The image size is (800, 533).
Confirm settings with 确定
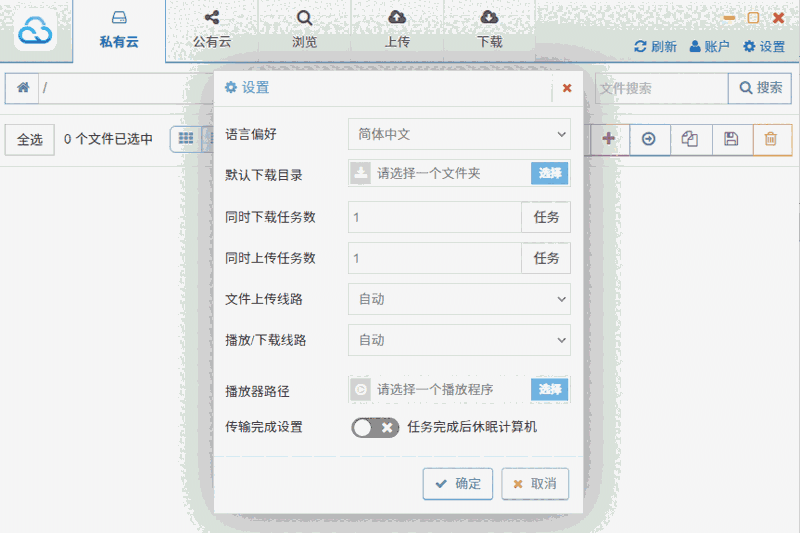(x=458, y=484)
